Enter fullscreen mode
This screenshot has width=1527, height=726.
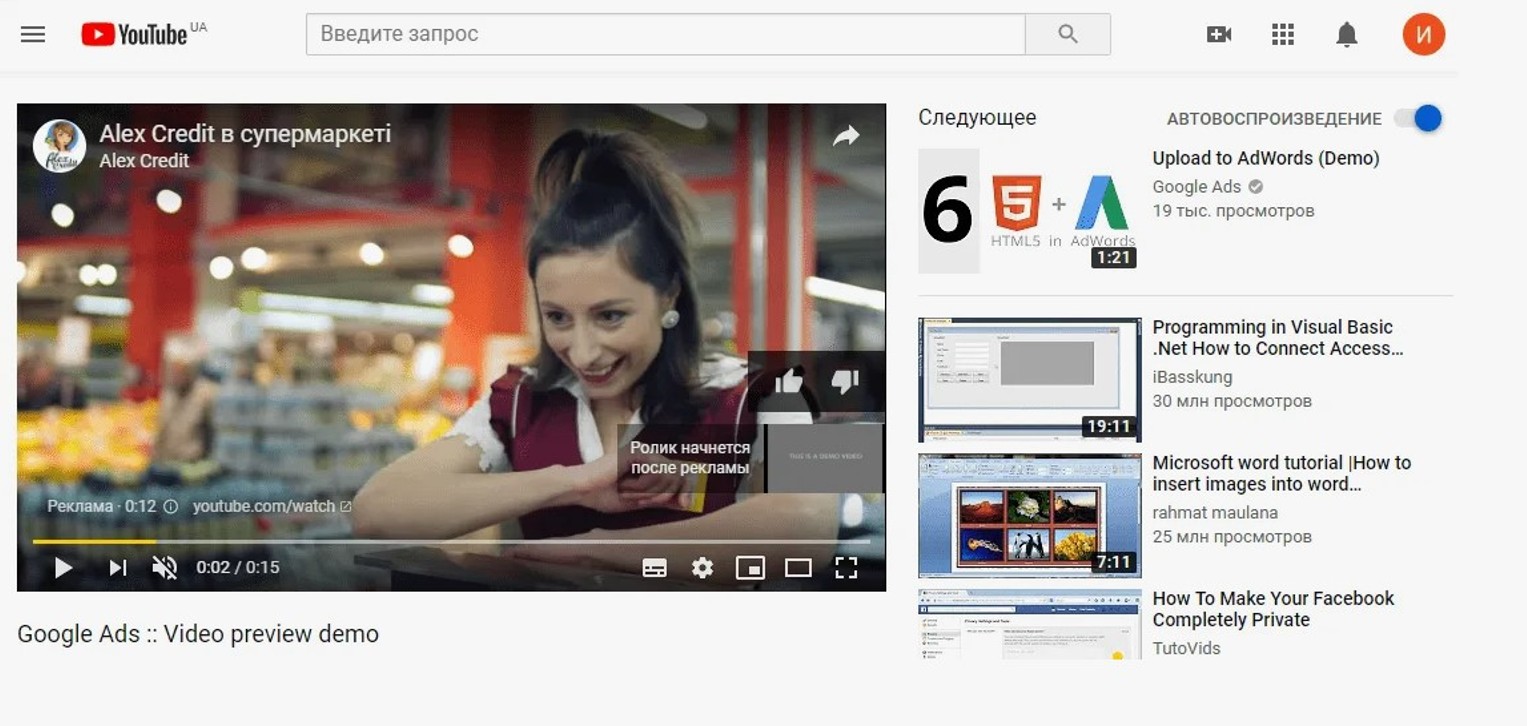pyautogui.click(x=846, y=568)
